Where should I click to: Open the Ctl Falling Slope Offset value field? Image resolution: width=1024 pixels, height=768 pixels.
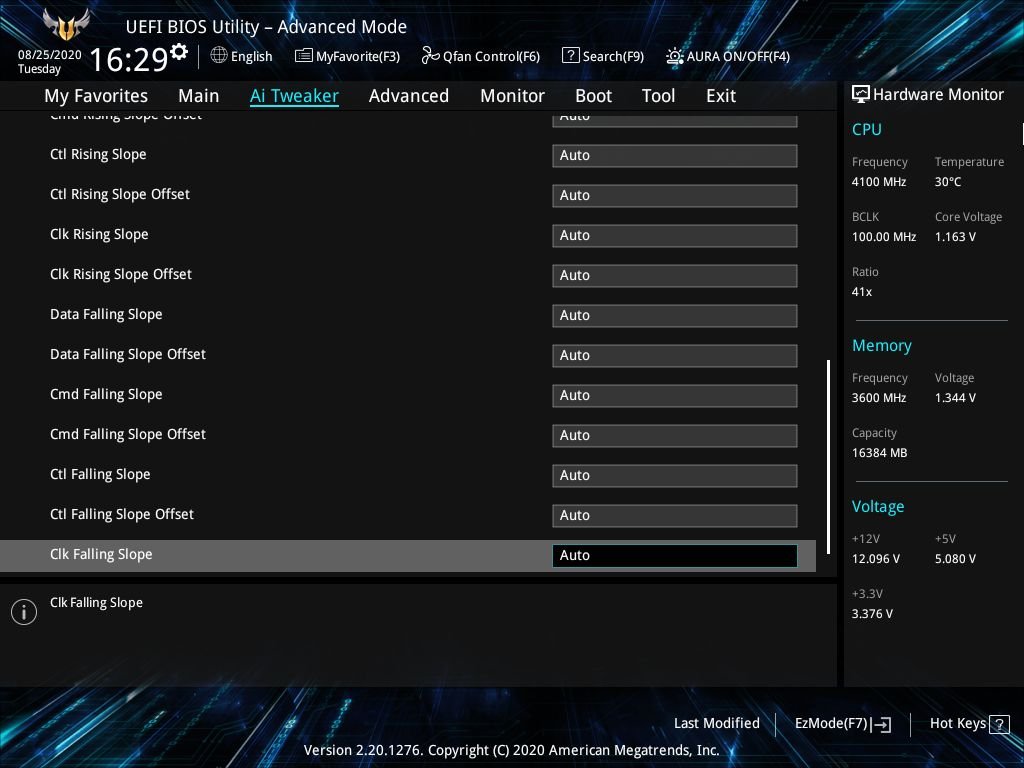tap(675, 515)
